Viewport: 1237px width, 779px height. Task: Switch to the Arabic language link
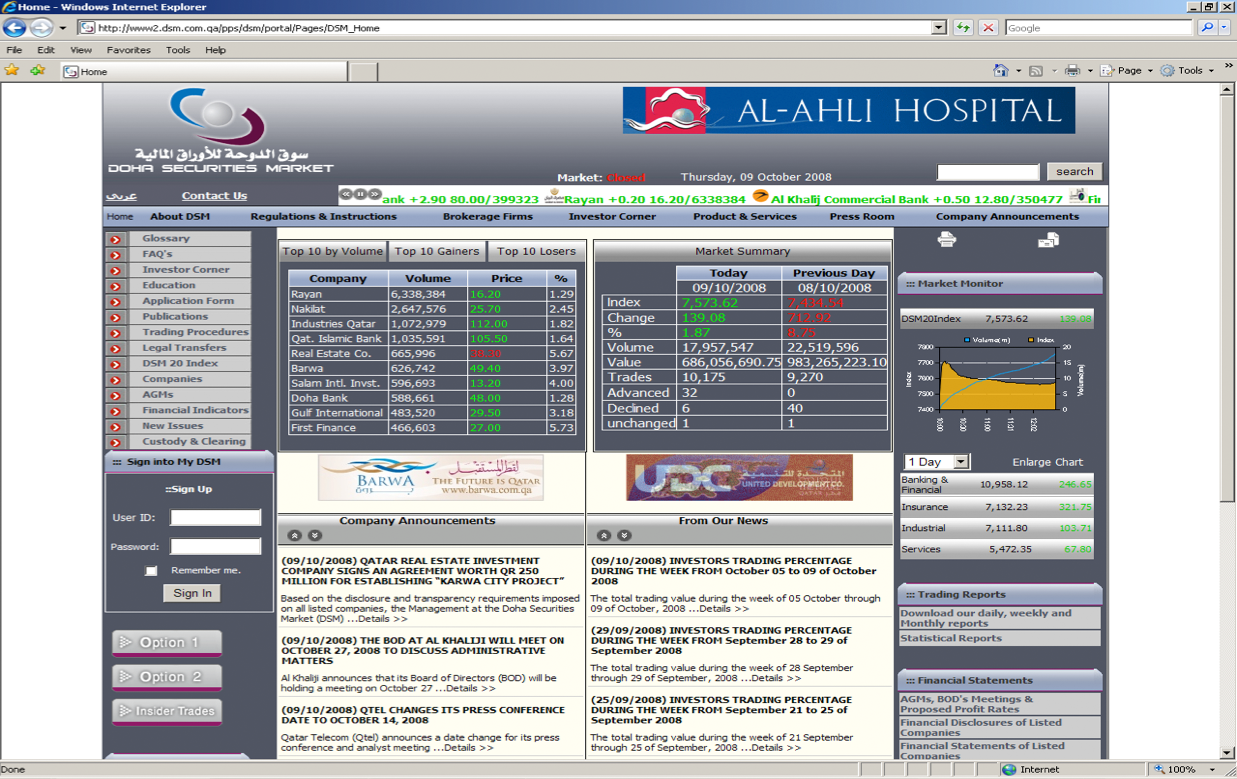(121, 196)
